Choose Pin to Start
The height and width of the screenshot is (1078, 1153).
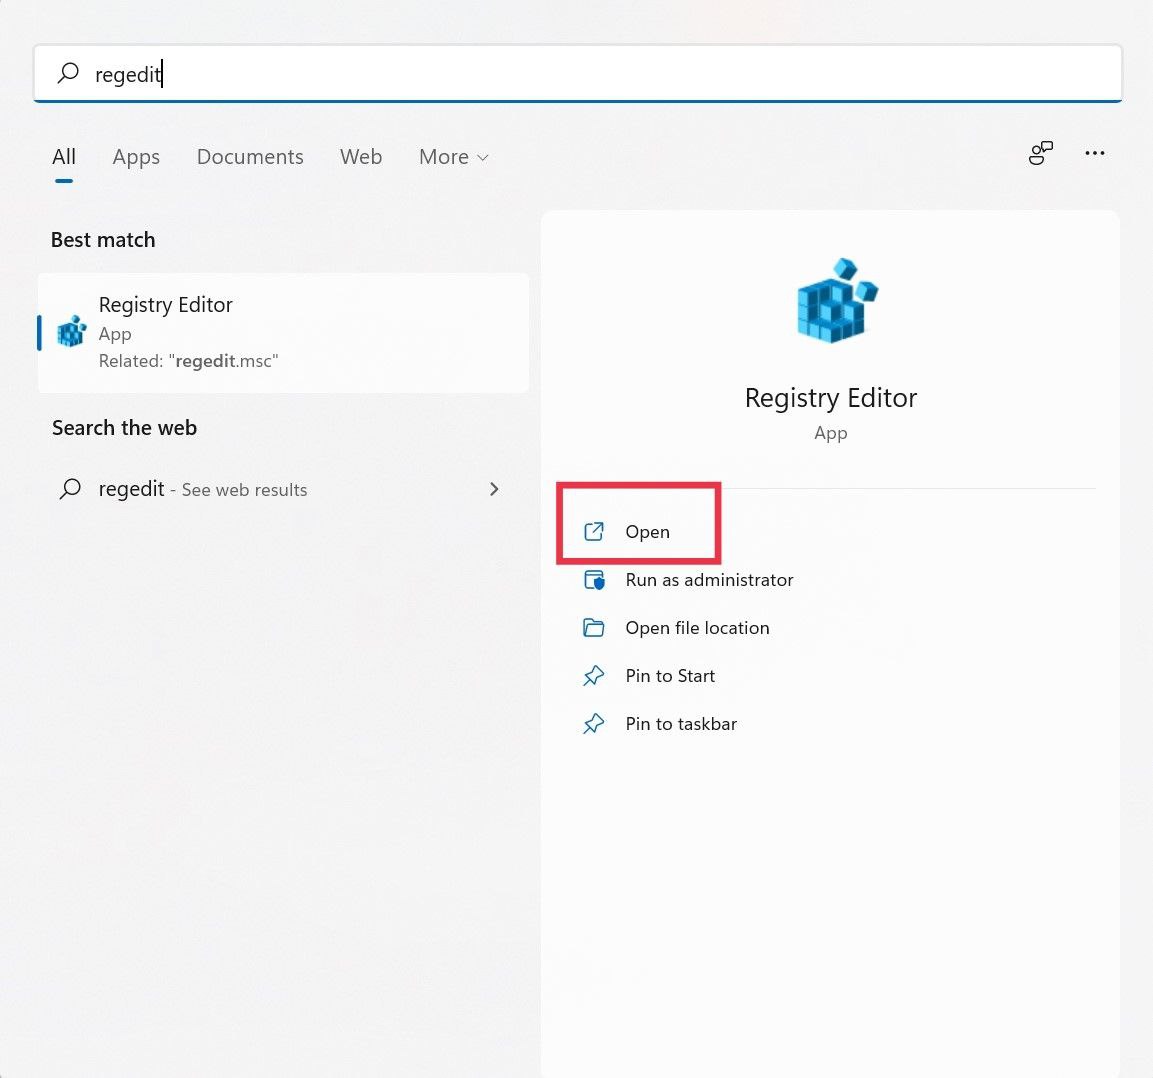670,676
